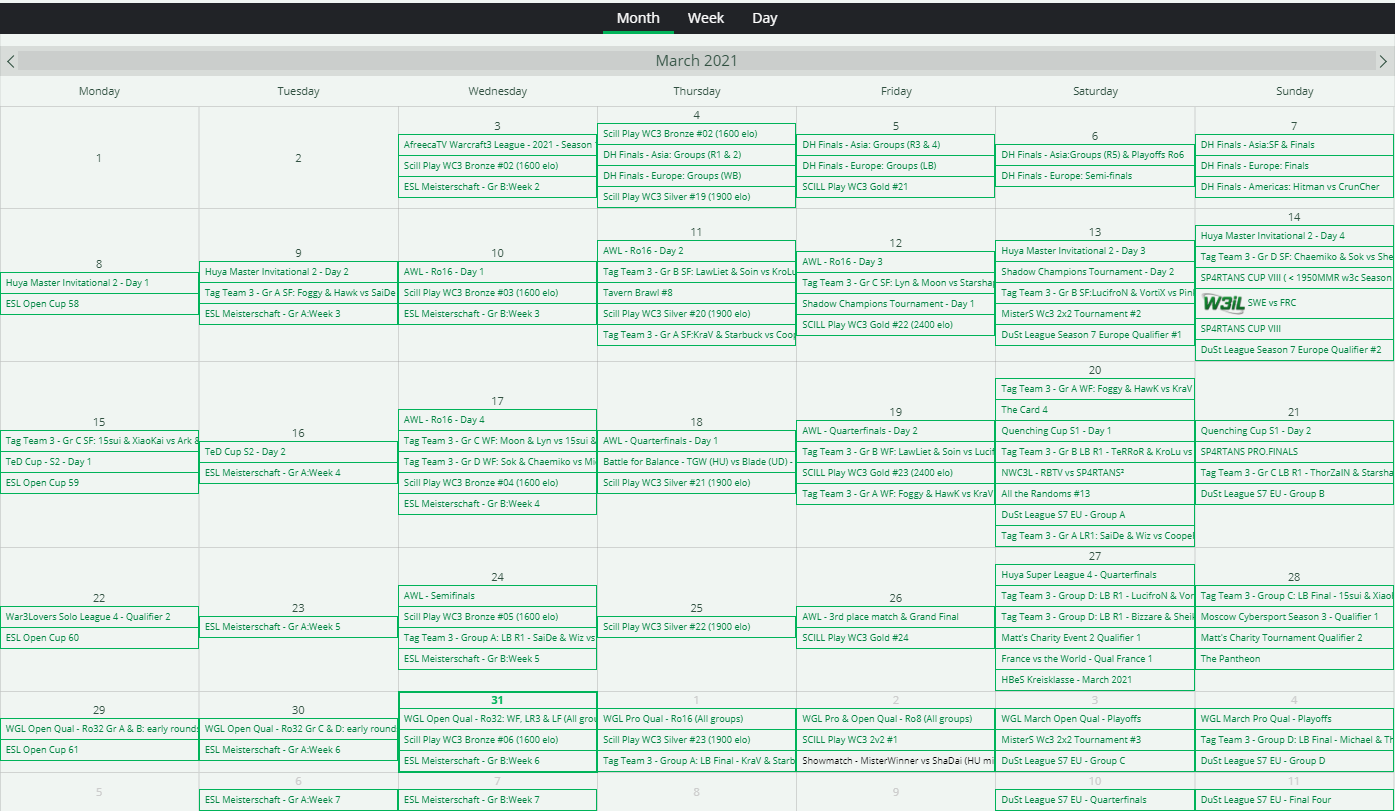Open The Pantheon event
The image size is (1395, 811).
pos(1230,659)
